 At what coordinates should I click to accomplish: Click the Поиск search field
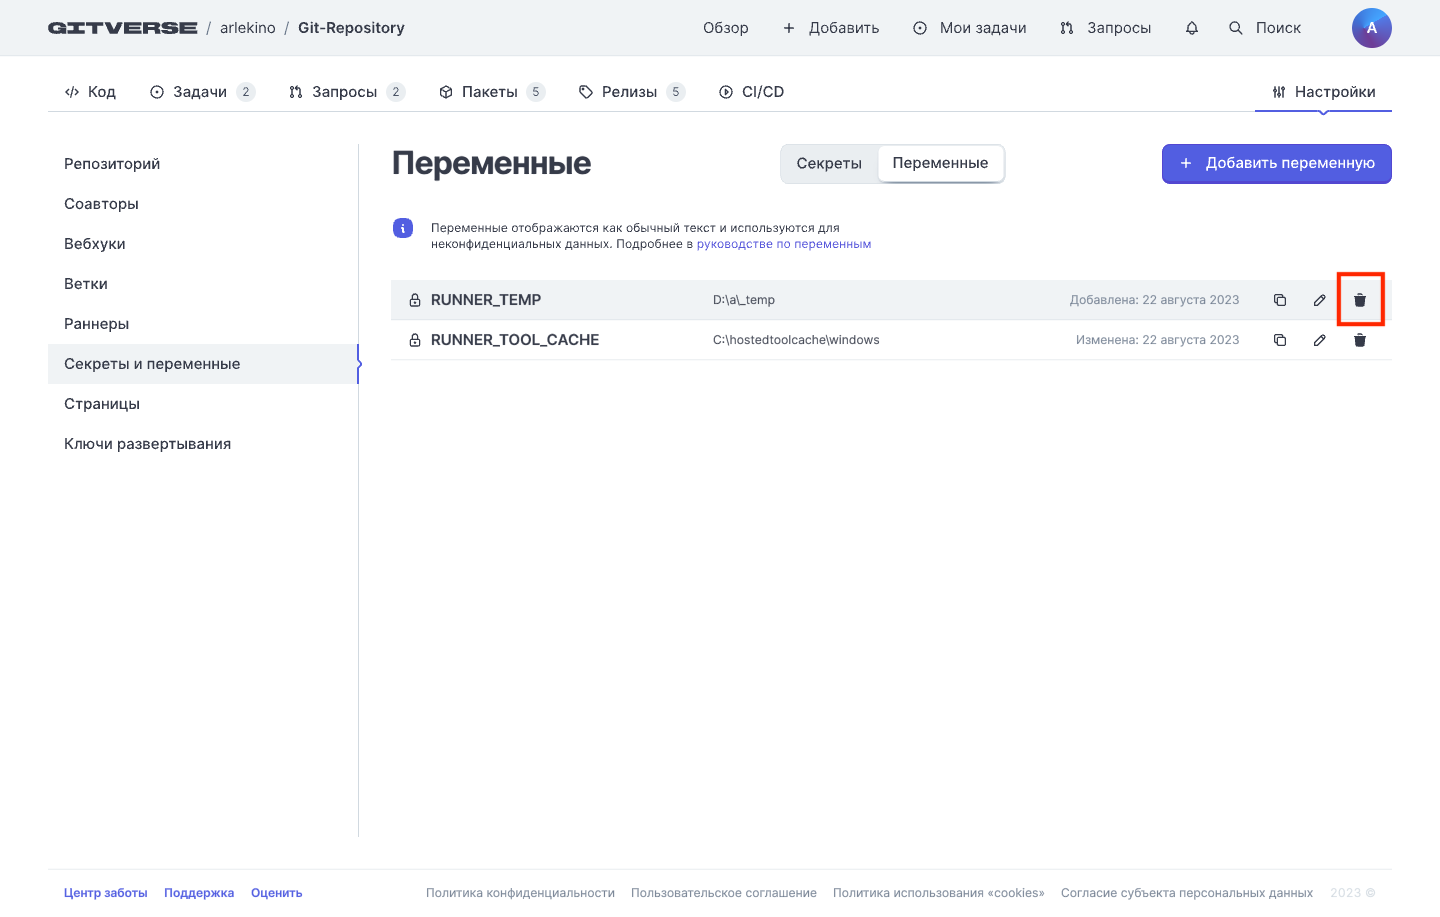1265,28
